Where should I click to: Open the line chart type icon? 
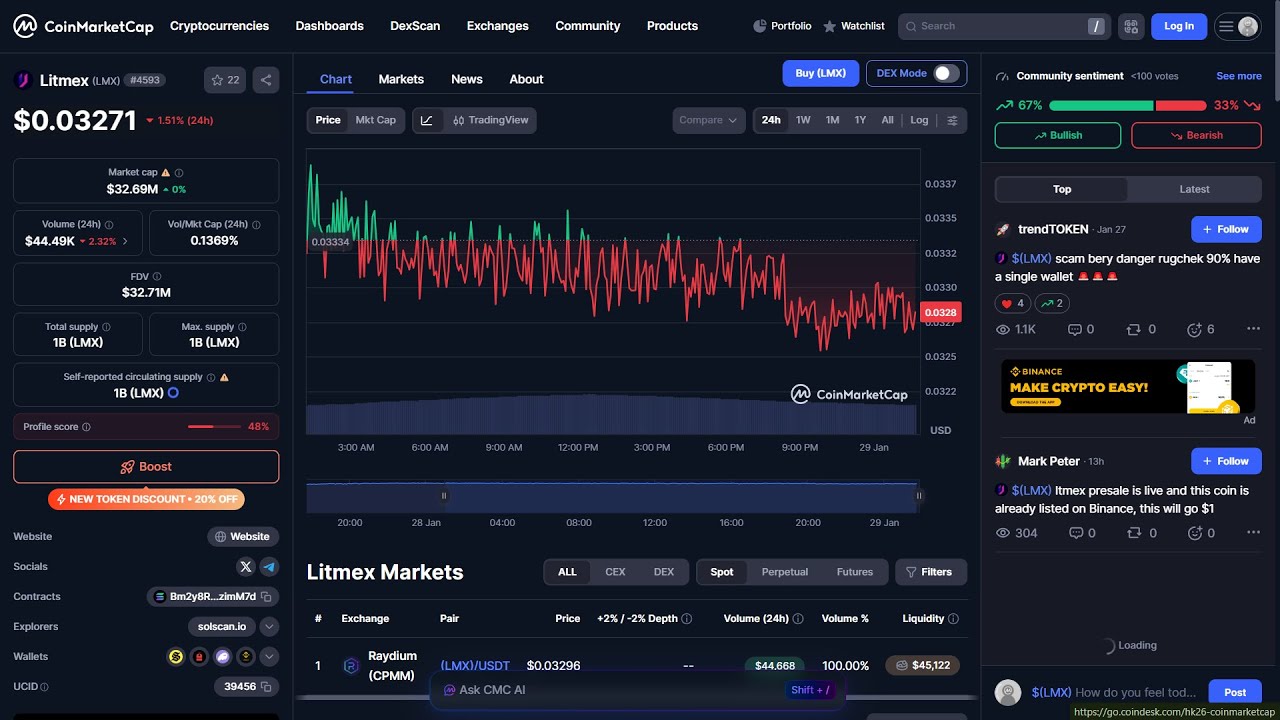(x=427, y=120)
